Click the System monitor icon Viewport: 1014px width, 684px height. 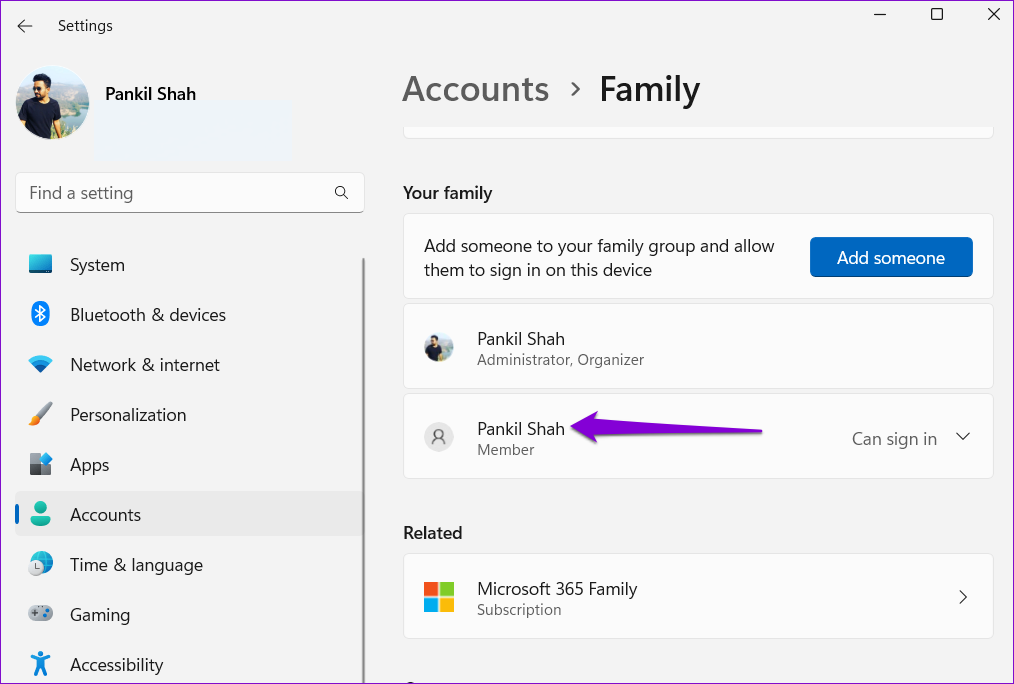40,265
